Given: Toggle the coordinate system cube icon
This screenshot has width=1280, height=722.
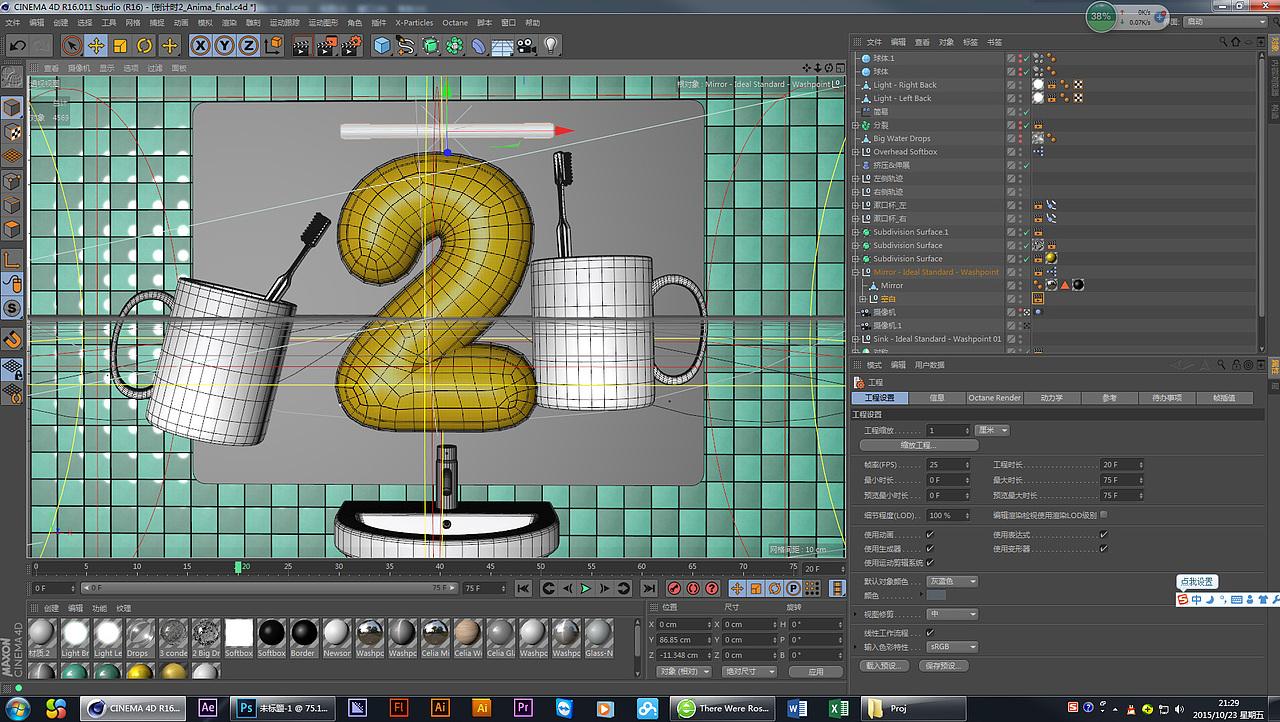Looking at the screenshot, I should pyautogui.click(x=272, y=45).
